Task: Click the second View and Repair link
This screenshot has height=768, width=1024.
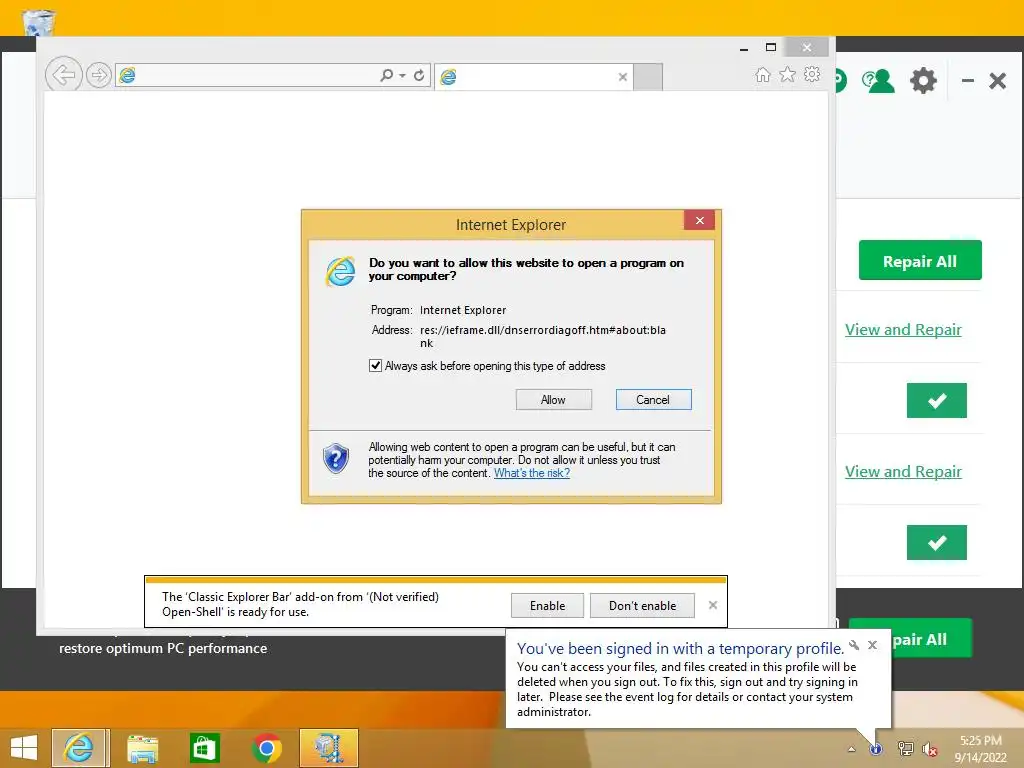Action: tap(903, 472)
